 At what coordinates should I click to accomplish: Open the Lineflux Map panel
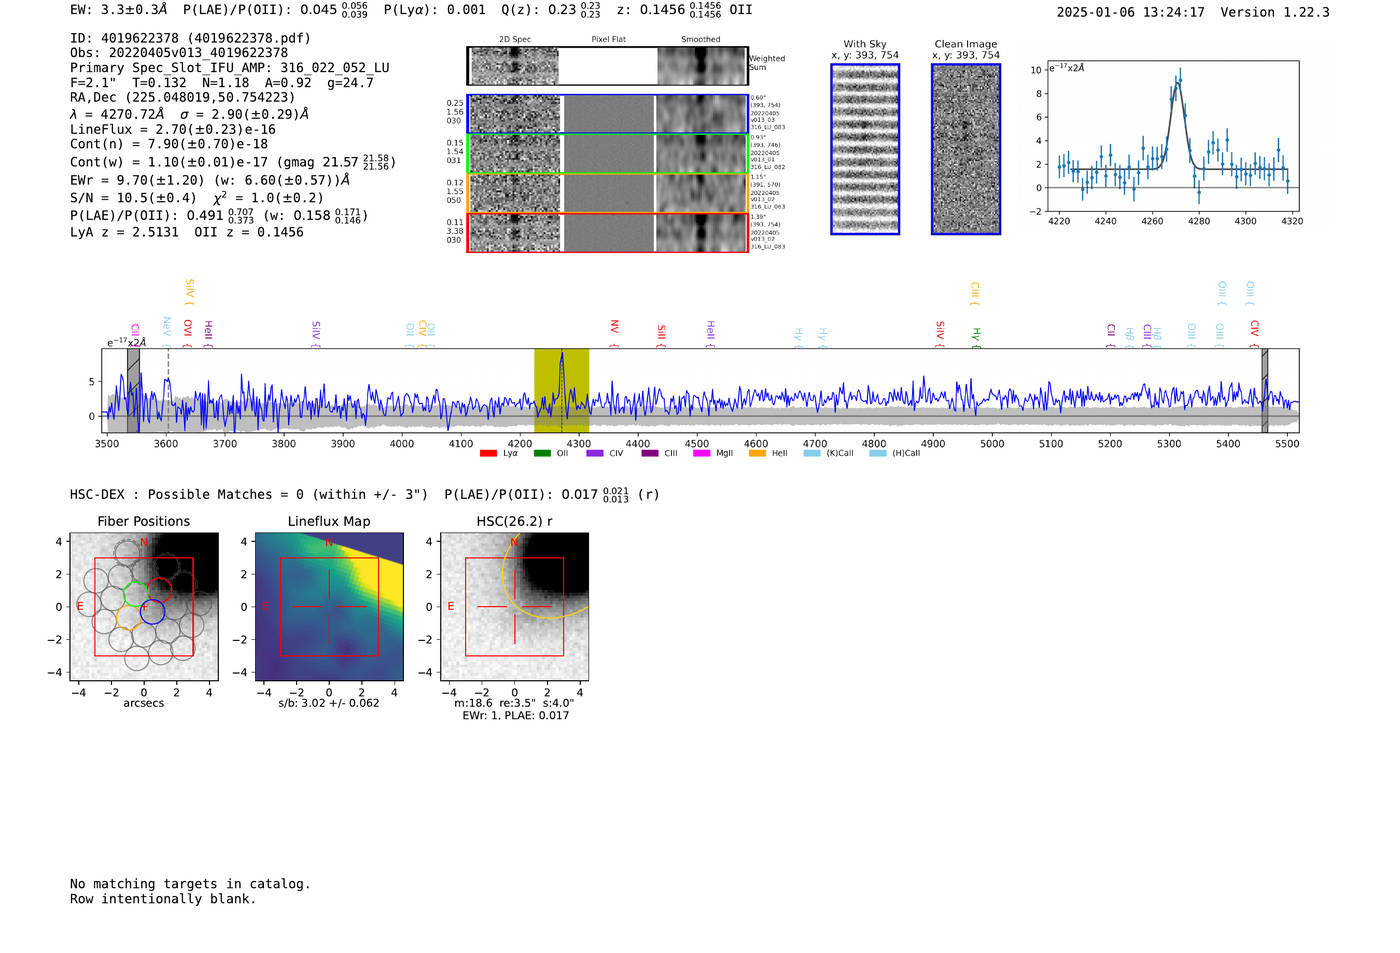(329, 607)
